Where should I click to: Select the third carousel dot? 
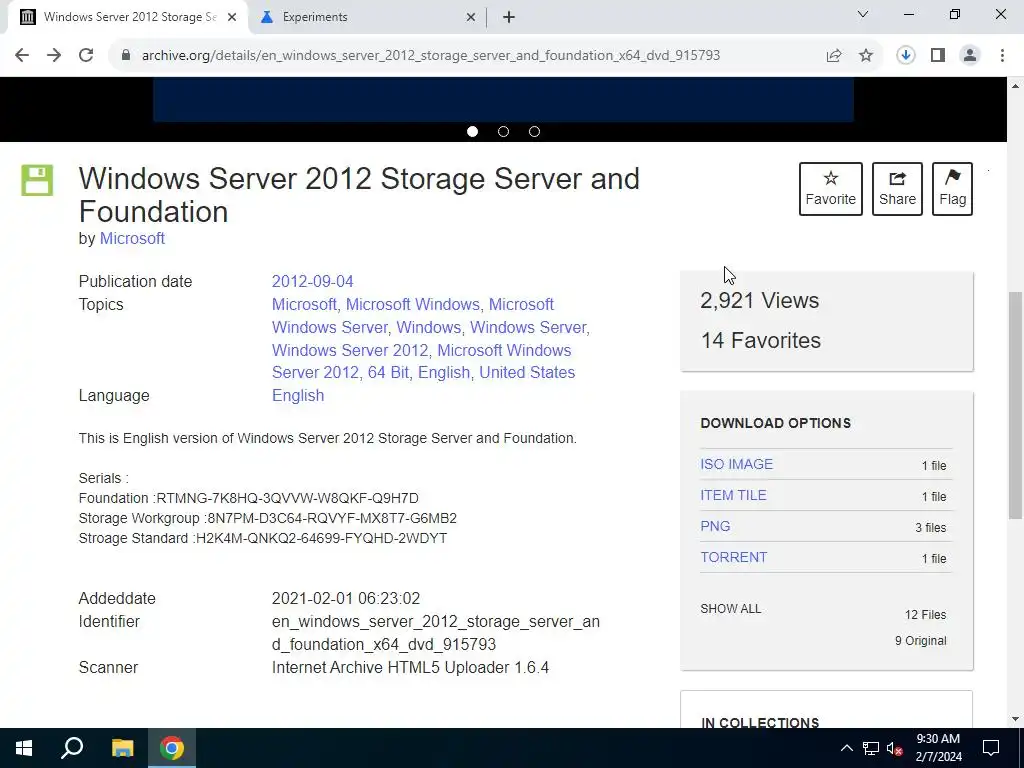point(534,132)
